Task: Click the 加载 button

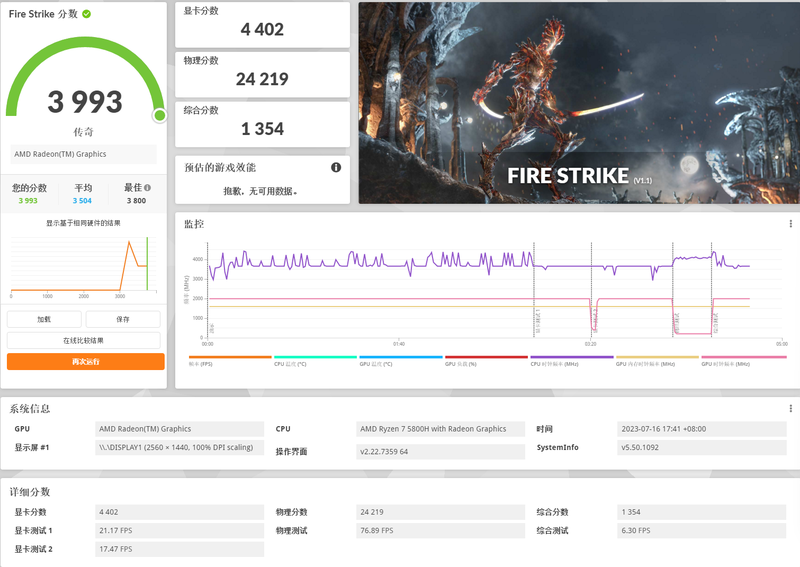Action: (x=44, y=319)
